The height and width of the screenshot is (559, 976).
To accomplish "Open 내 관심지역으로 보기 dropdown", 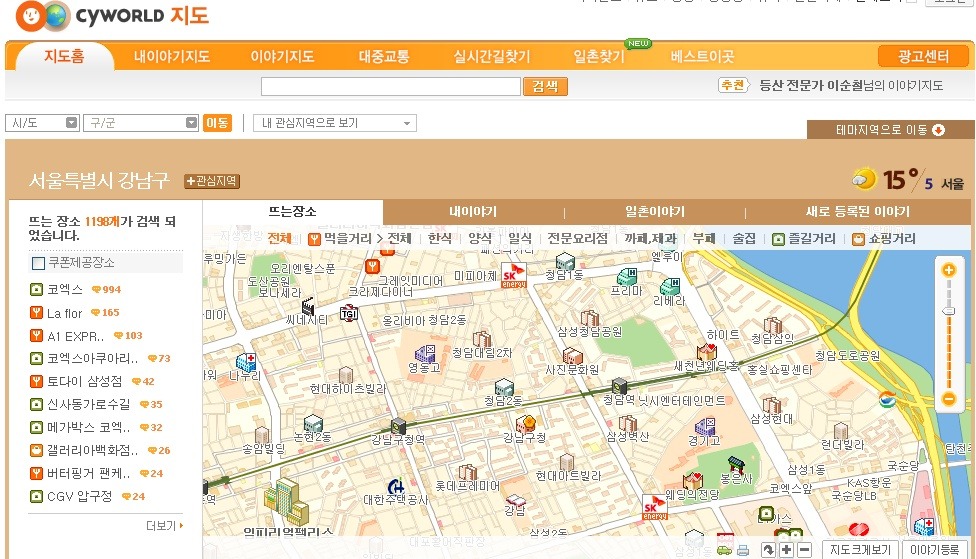I will [x=335, y=123].
